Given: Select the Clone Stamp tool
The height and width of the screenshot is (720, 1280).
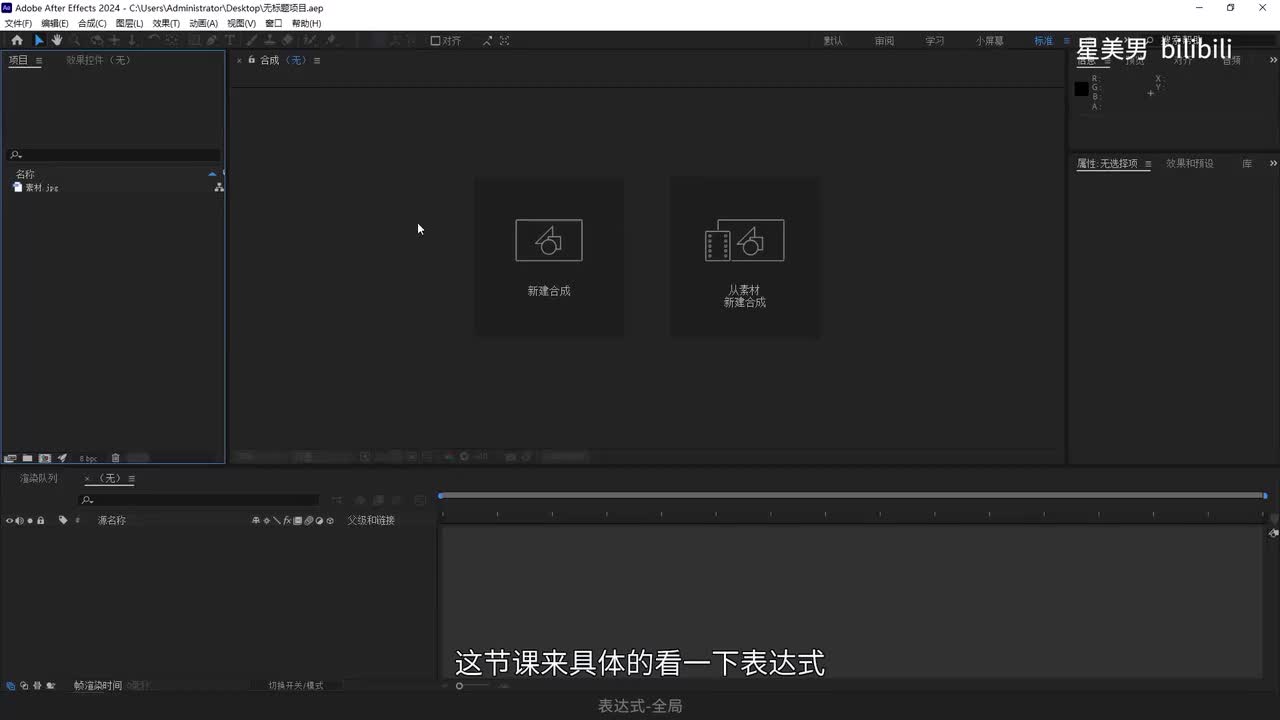Looking at the screenshot, I should (x=269, y=40).
